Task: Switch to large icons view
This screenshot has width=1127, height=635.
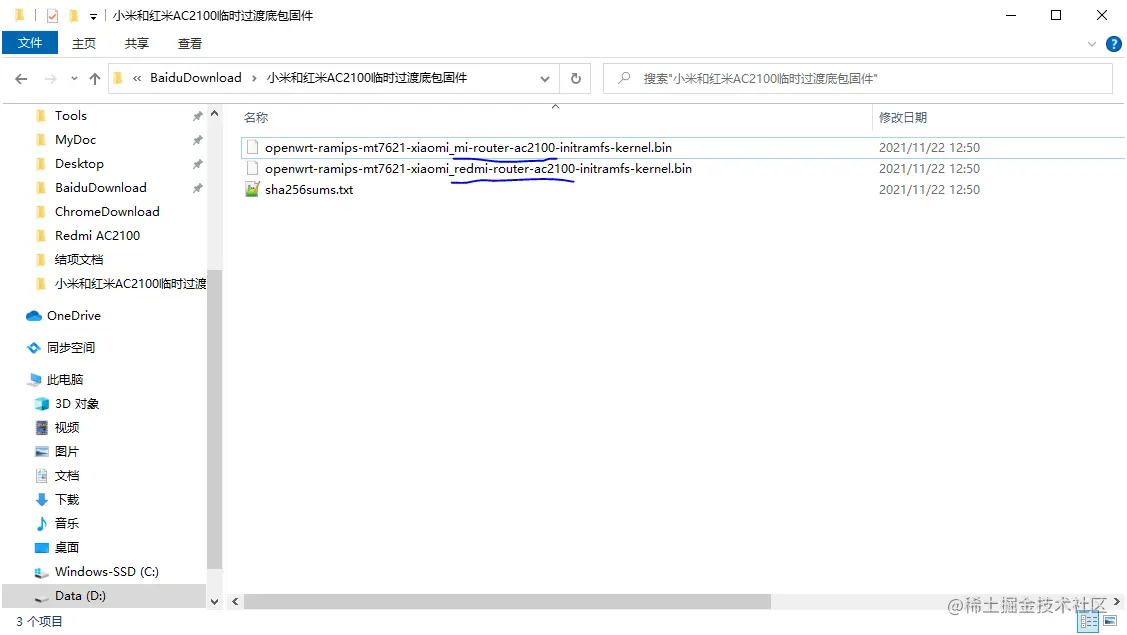Action: pyautogui.click(x=1110, y=621)
